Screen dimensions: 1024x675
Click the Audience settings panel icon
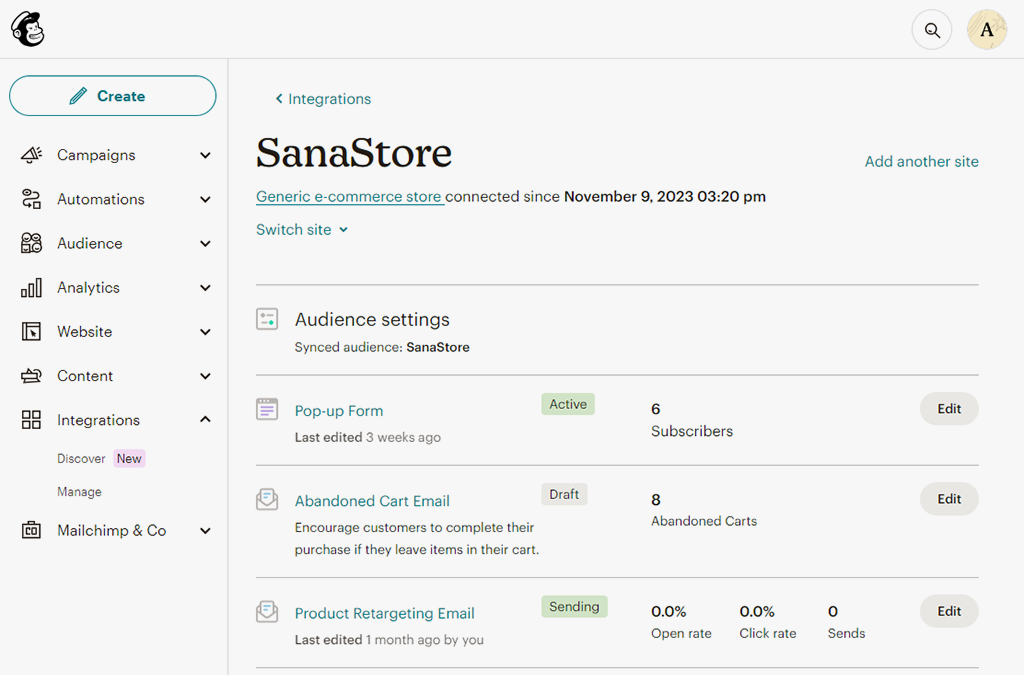pyautogui.click(x=267, y=318)
